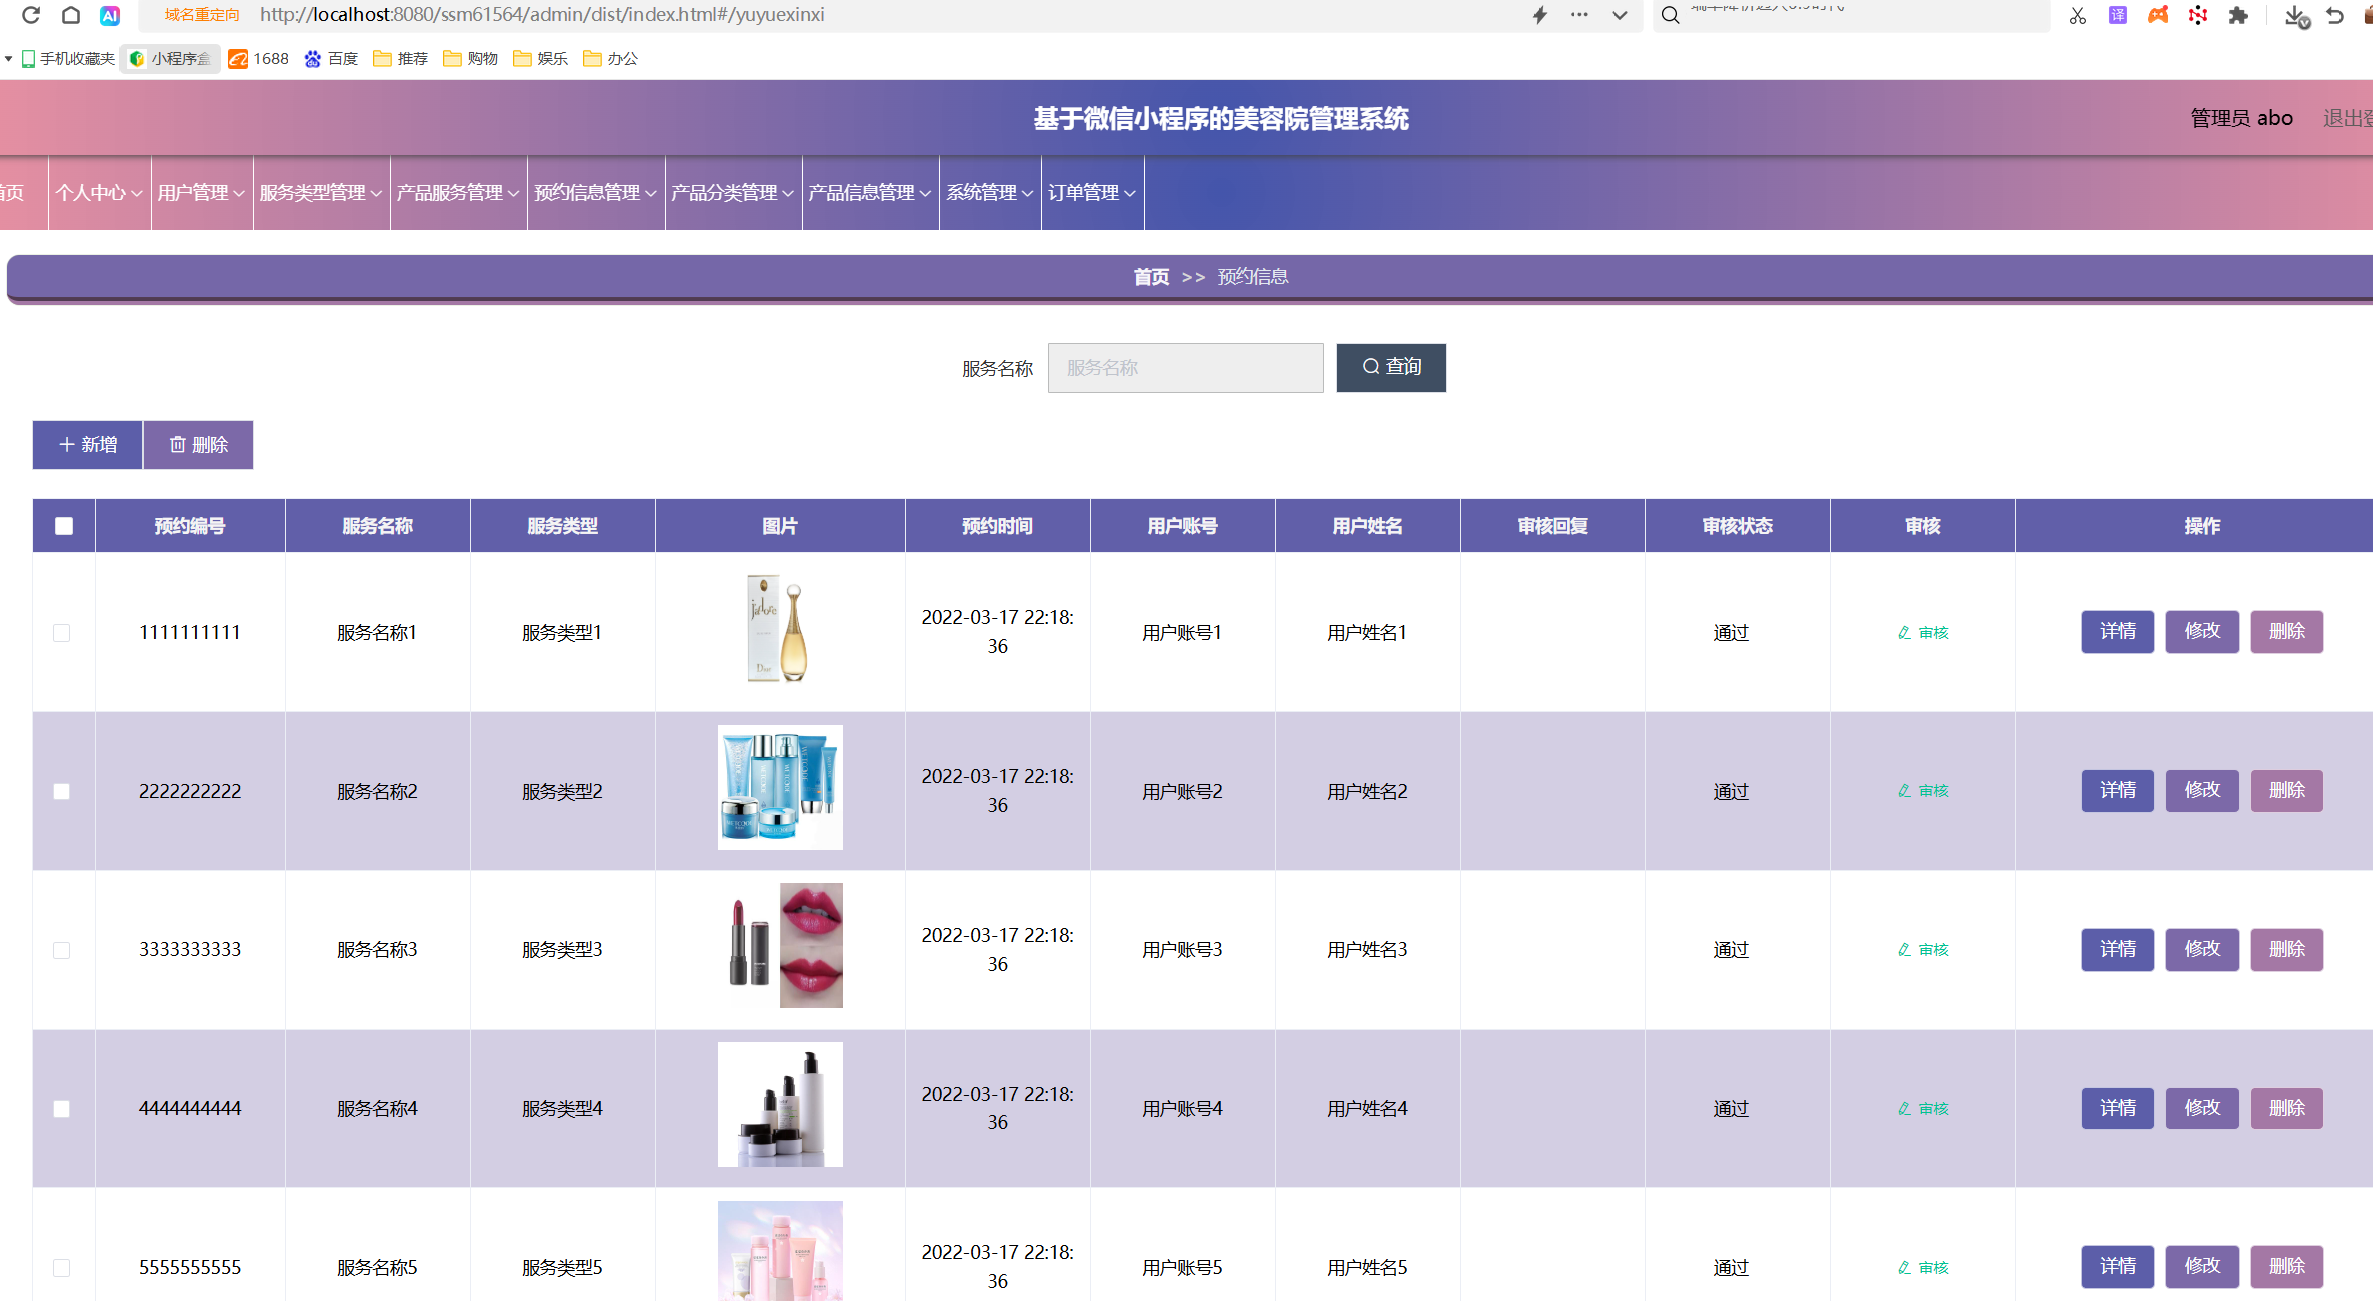Expand the 个人中心 menu
2373x1301 pixels.
99,193
